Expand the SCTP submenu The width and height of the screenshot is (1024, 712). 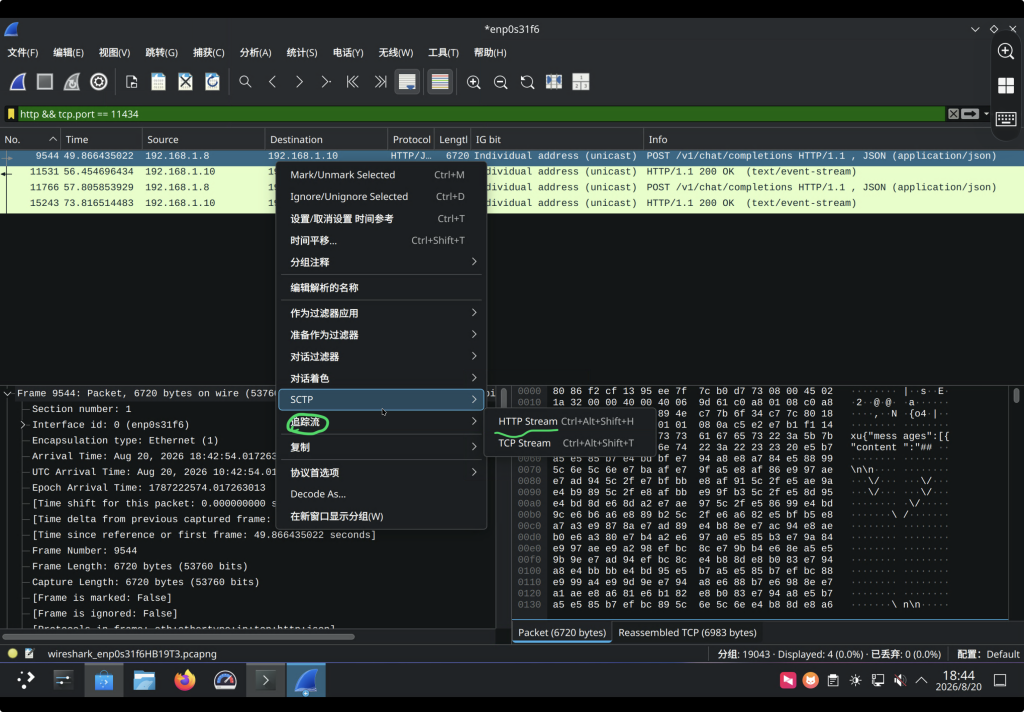point(382,400)
